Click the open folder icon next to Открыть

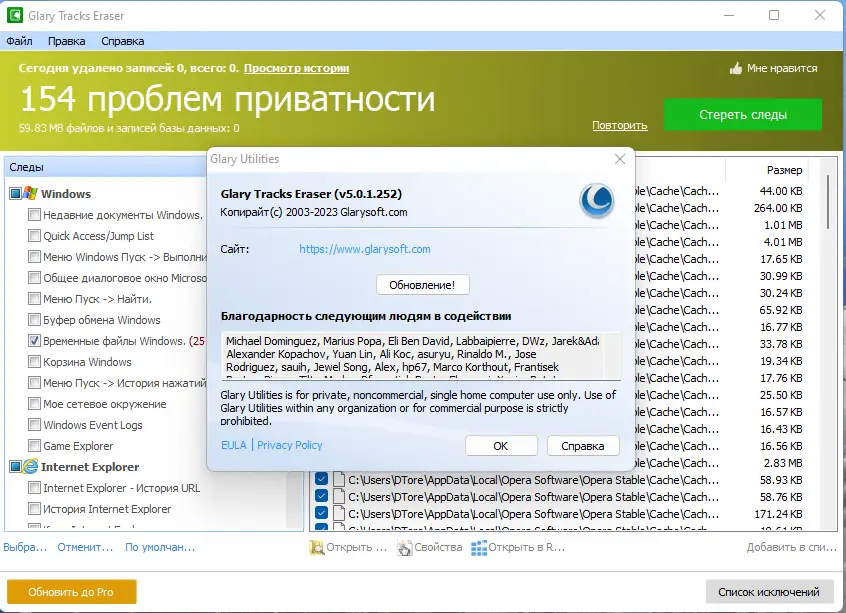pos(317,548)
